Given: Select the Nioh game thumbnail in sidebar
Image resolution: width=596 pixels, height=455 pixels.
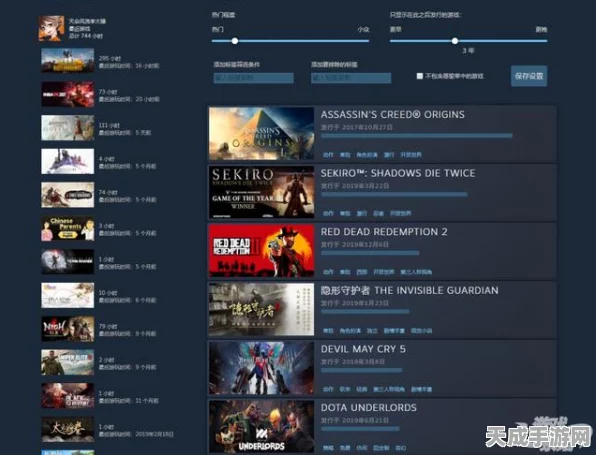Looking at the screenshot, I should point(68,329).
